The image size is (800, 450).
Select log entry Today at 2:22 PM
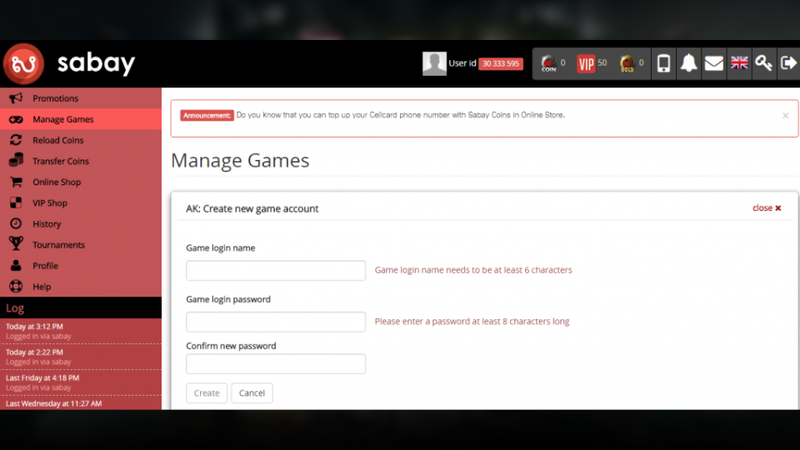pyautogui.click(x=81, y=357)
